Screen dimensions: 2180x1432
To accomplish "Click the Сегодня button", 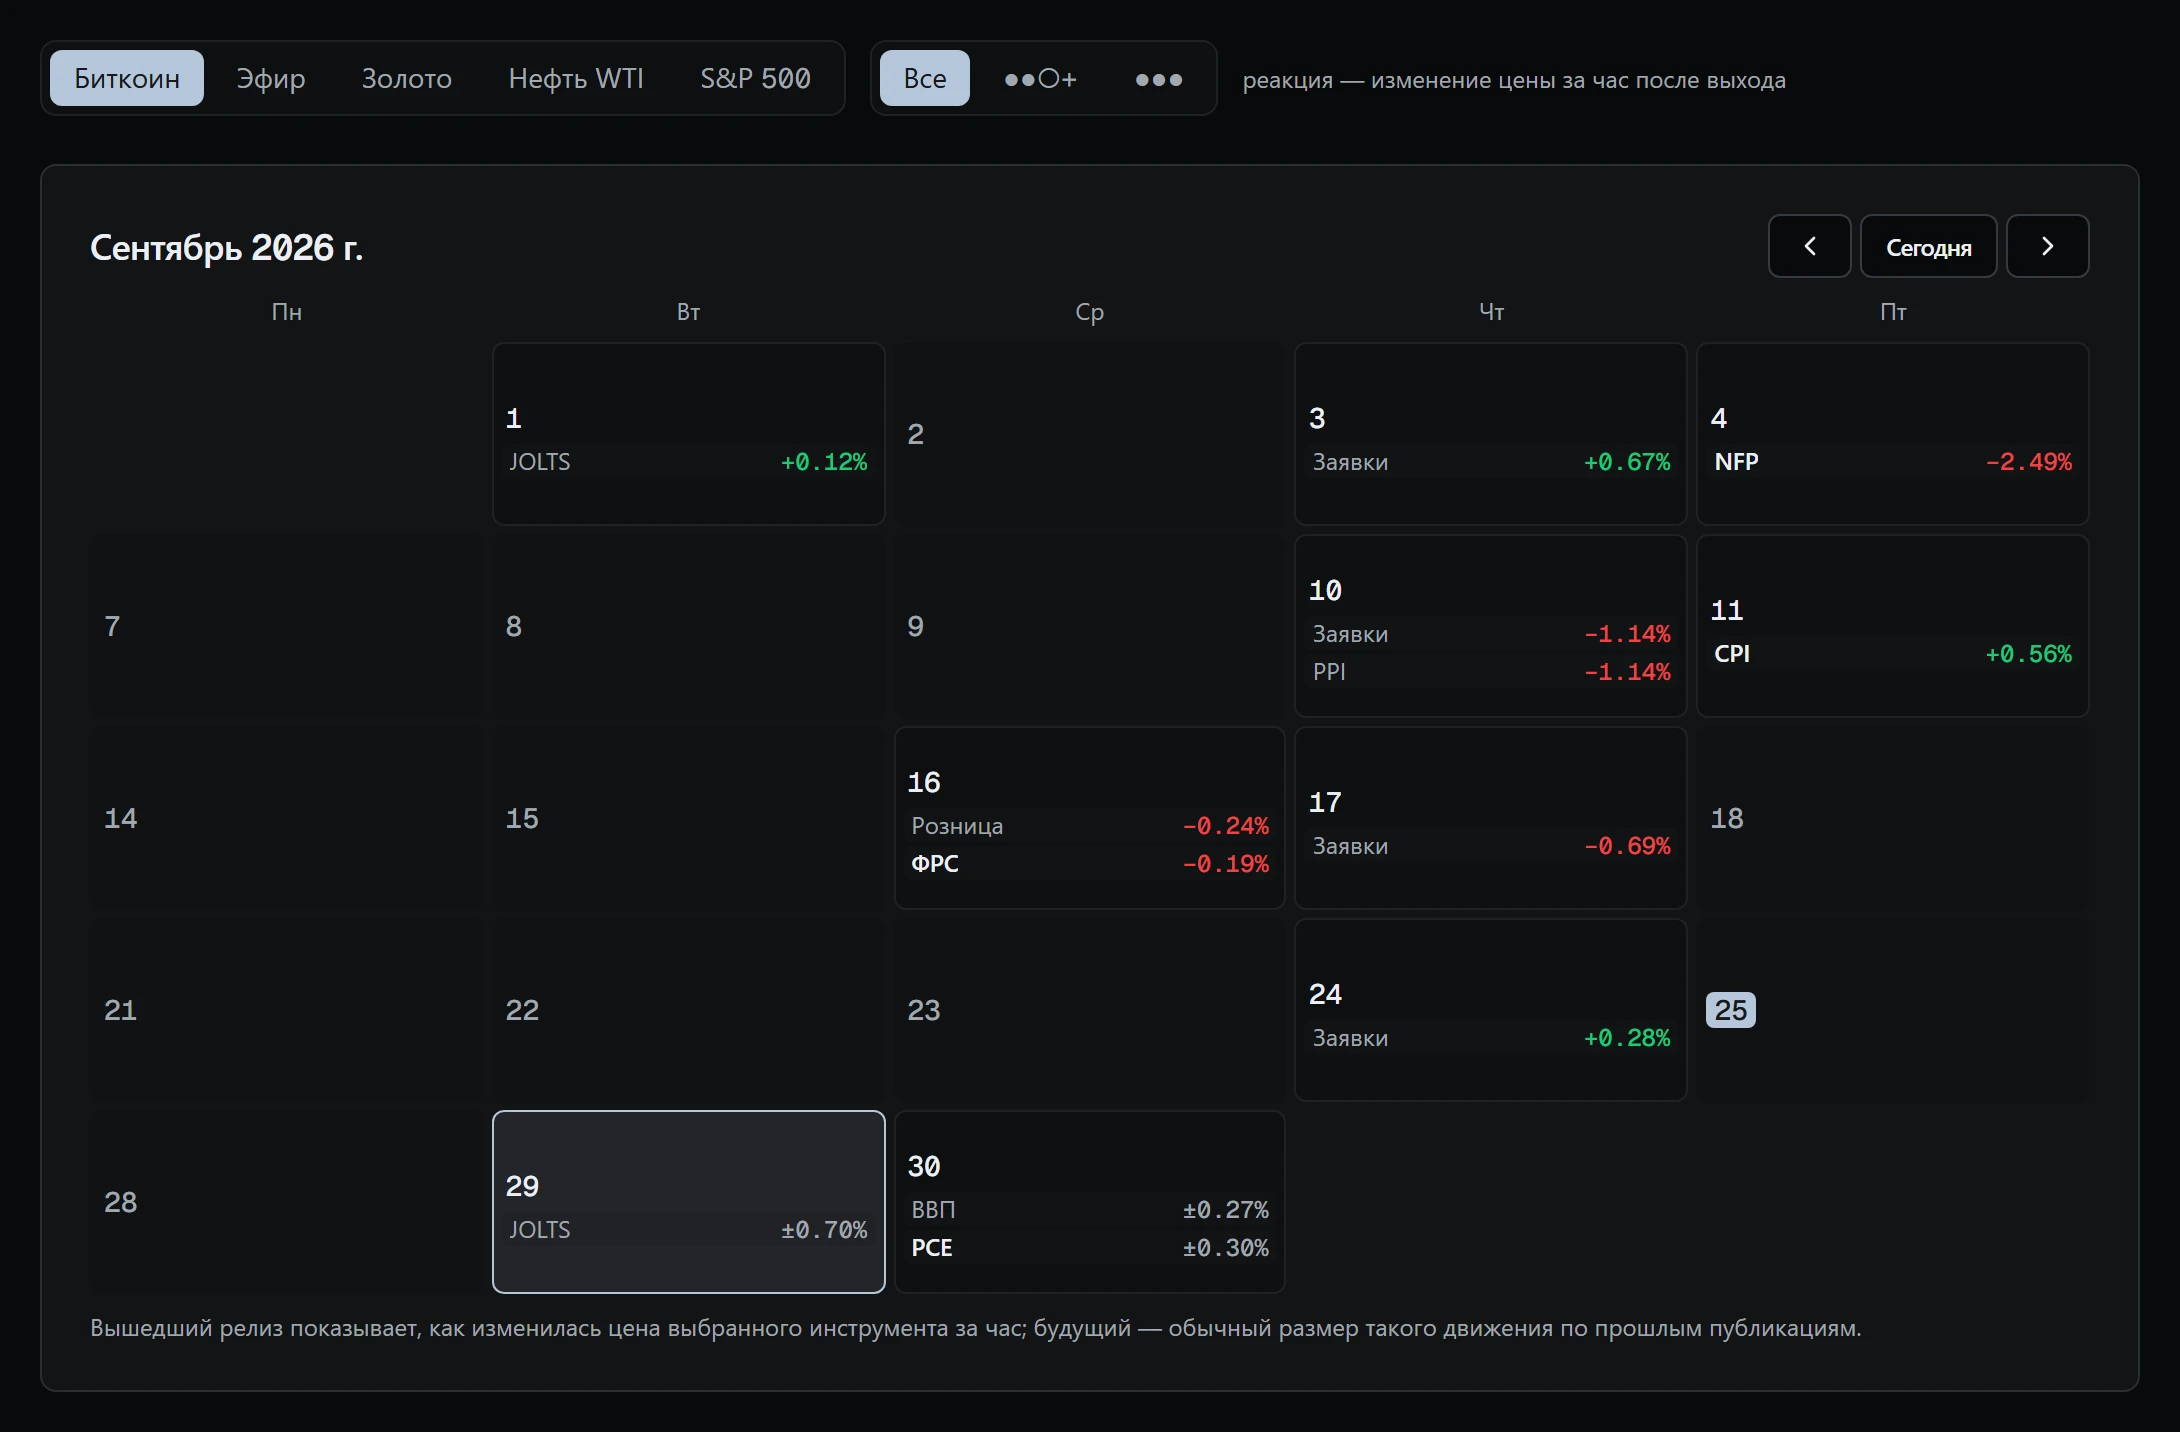I will (1928, 246).
